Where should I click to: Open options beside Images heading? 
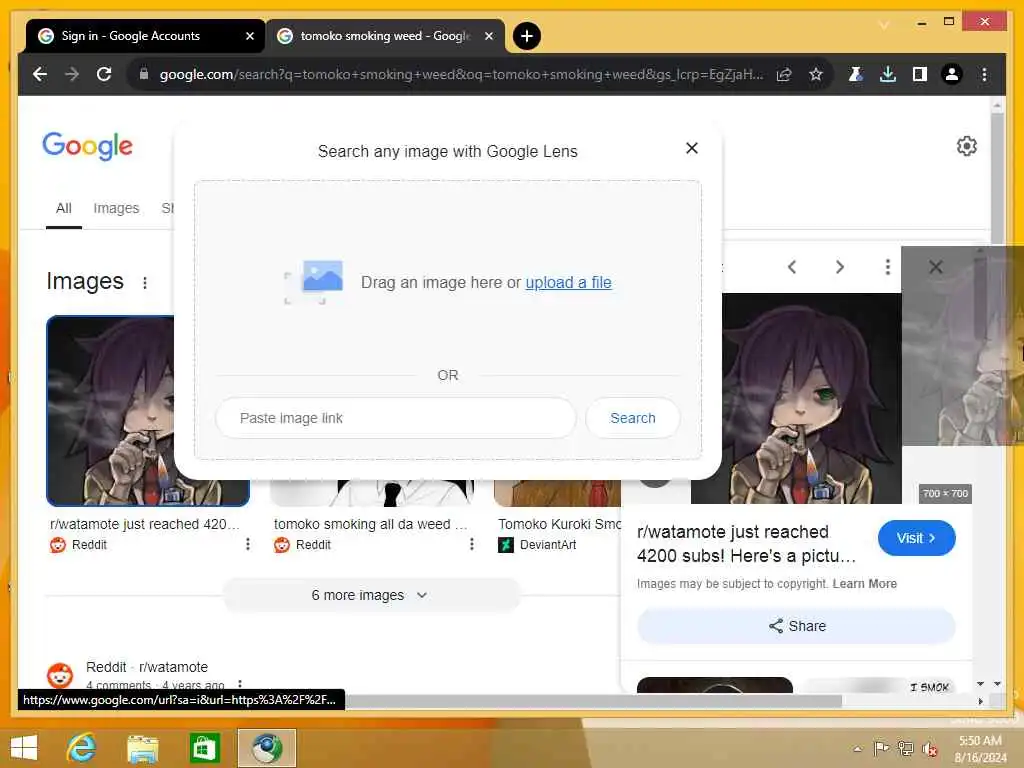(145, 283)
